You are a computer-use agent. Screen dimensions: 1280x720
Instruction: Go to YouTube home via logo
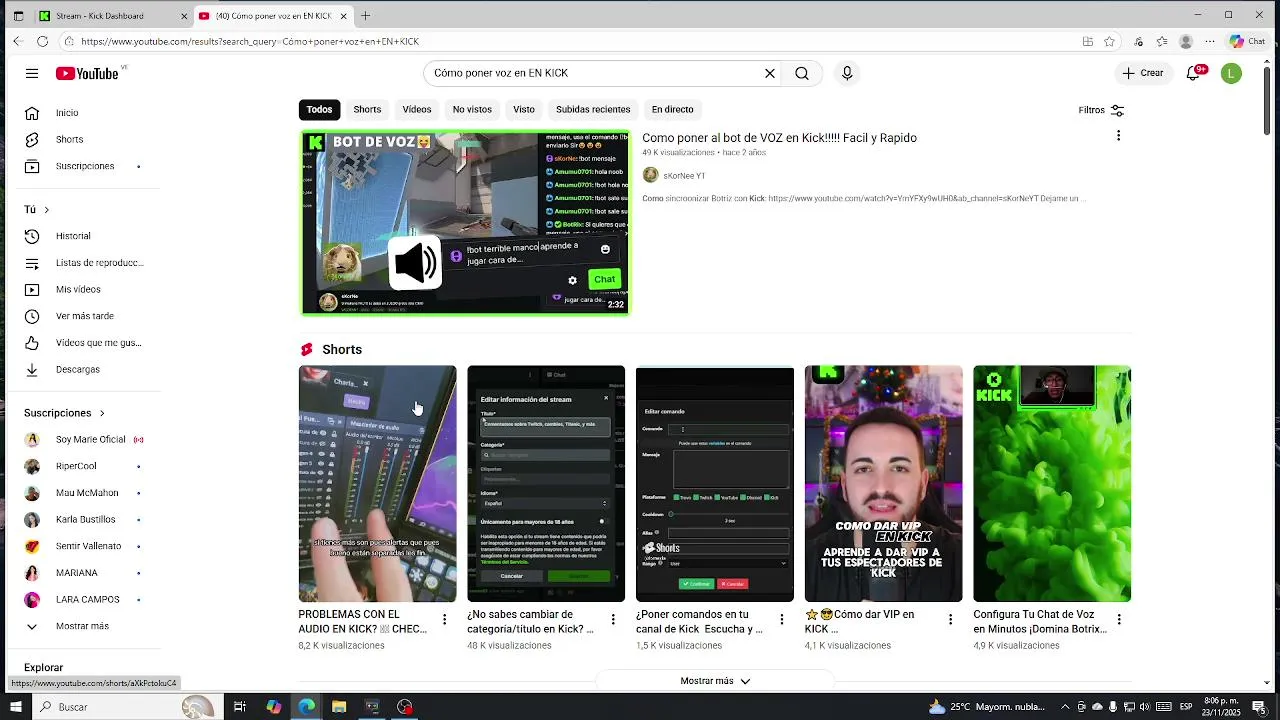[x=88, y=73]
